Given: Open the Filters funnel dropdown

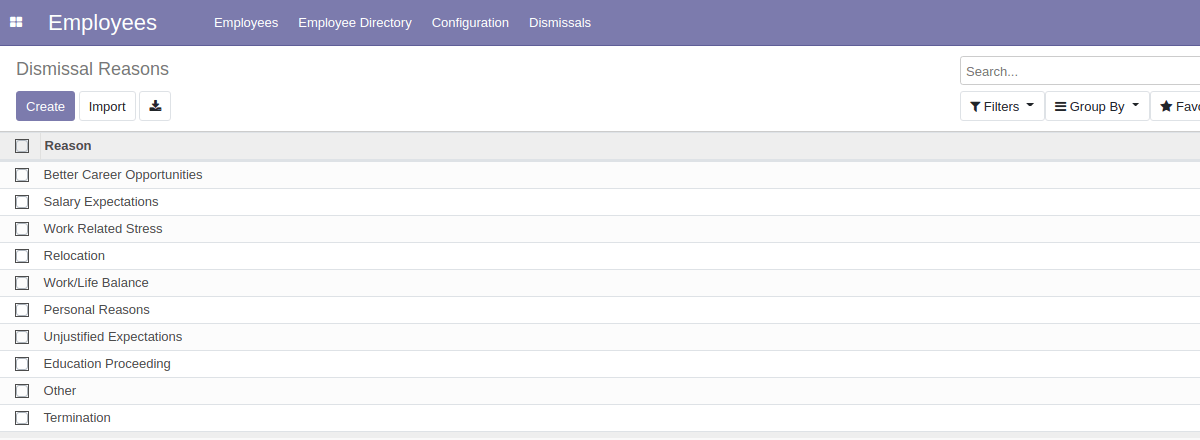Looking at the screenshot, I should click(1001, 106).
